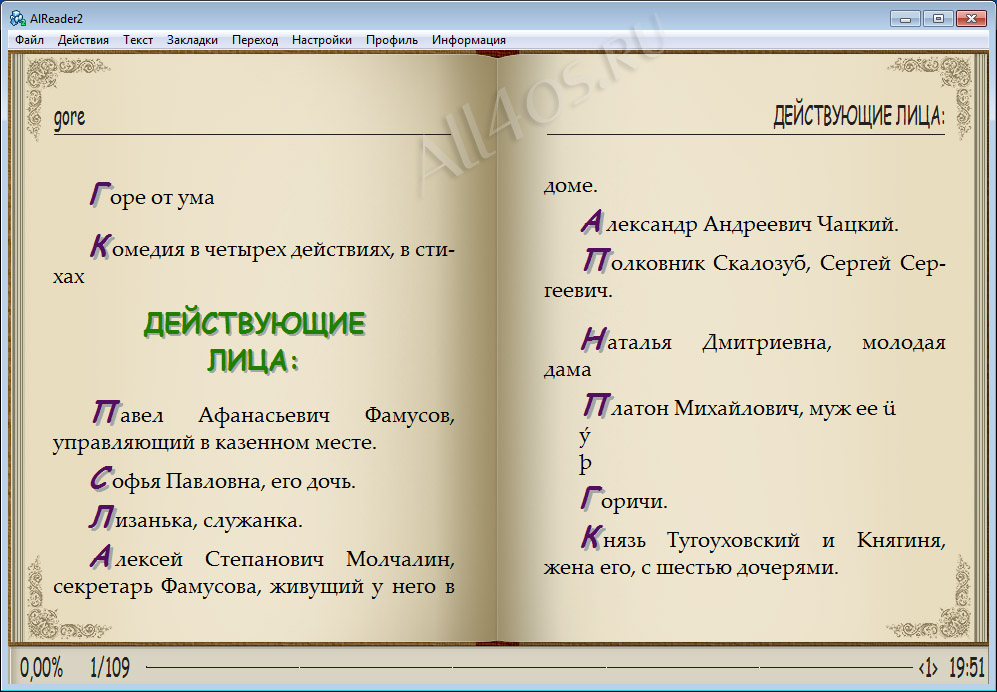Click the green heading ДЕЙСТВУЮЩИЕ ЛИЦА: on left page
The width and height of the screenshot is (997, 692).
coord(254,342)
